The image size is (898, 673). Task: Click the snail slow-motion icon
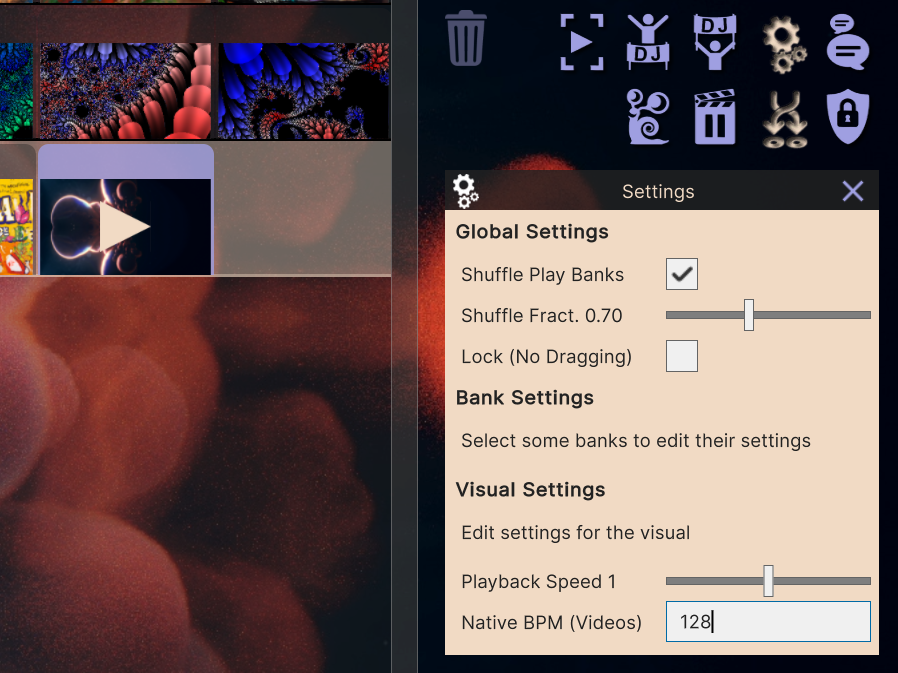[x=648, y=116]
